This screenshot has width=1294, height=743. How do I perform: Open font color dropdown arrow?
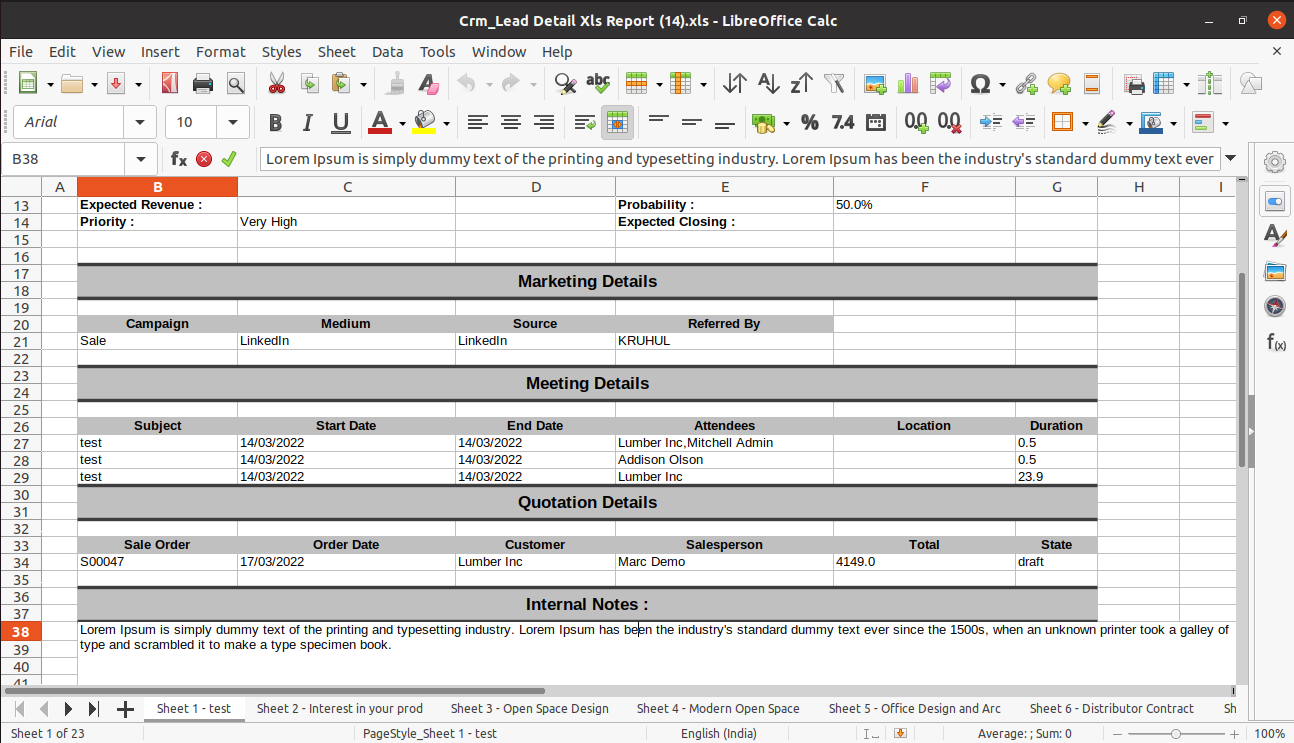[x=402, y=123]
